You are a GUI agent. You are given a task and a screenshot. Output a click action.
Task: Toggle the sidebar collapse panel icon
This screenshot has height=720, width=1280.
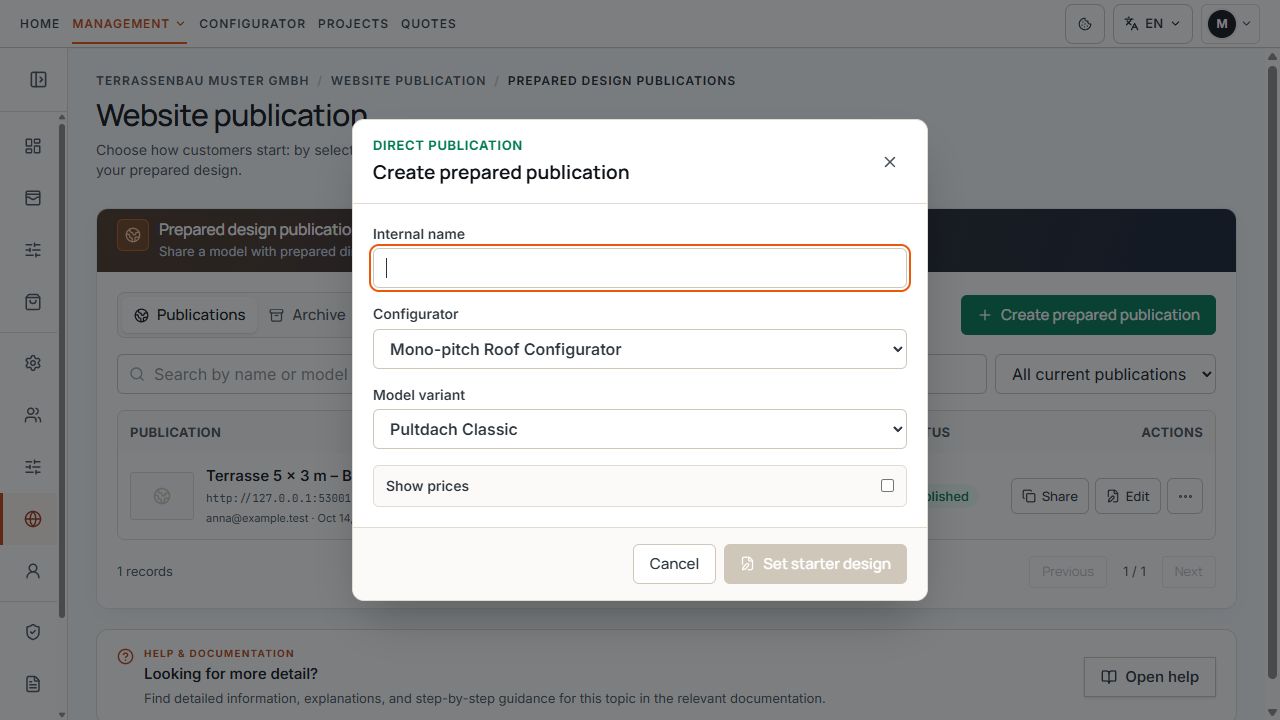coord(38,79)
